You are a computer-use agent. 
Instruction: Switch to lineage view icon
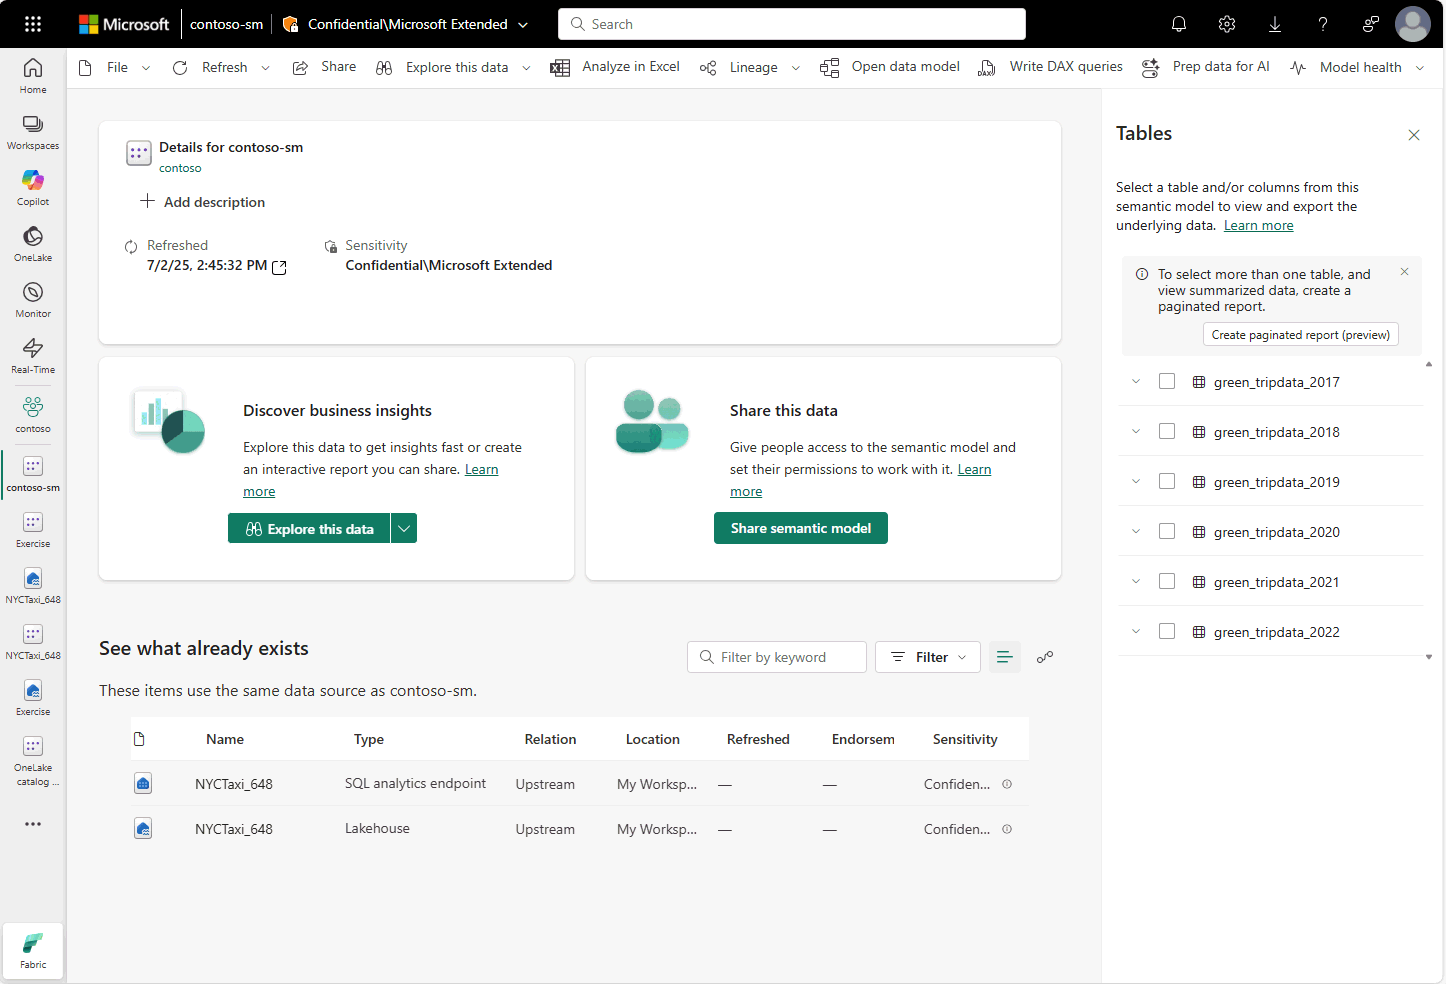[x=1045, y=657]
